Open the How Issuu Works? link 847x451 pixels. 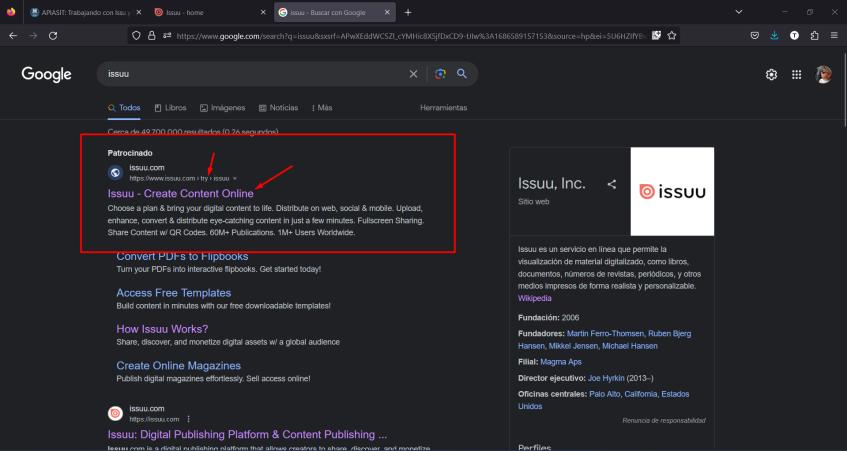click(x=162, y=329)
